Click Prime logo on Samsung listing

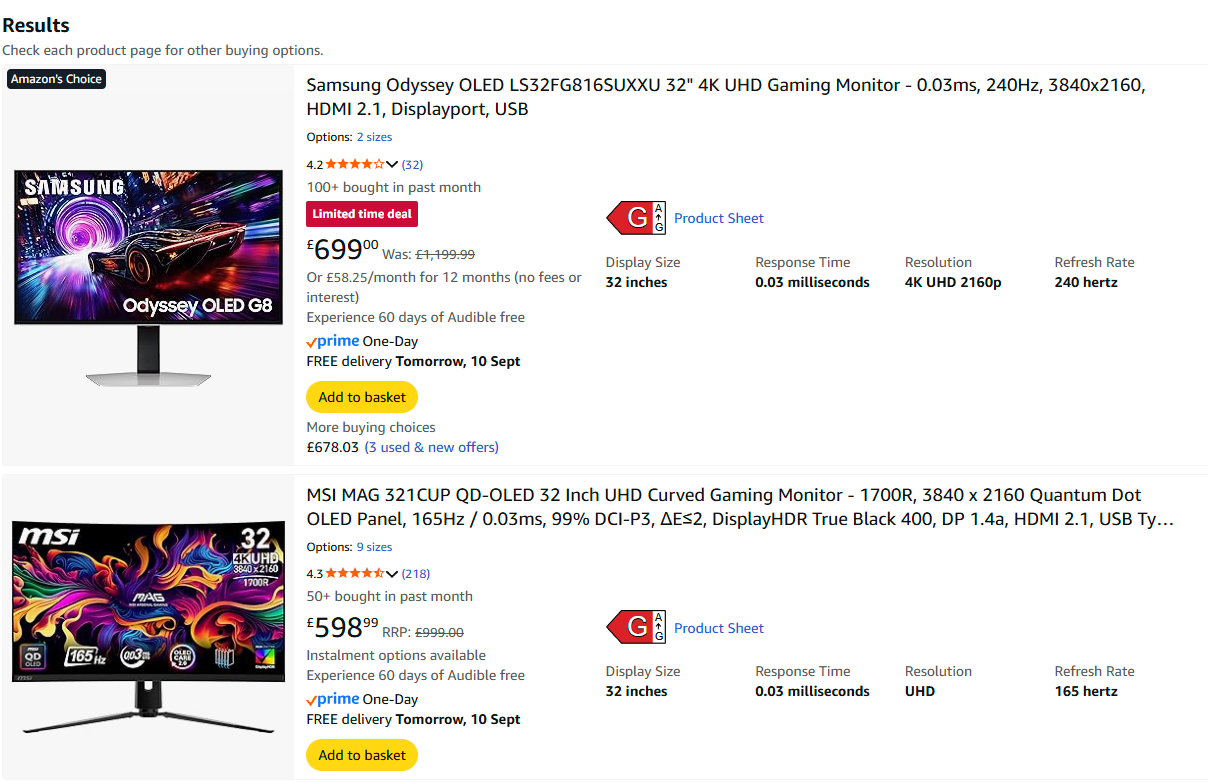(333, 341)
